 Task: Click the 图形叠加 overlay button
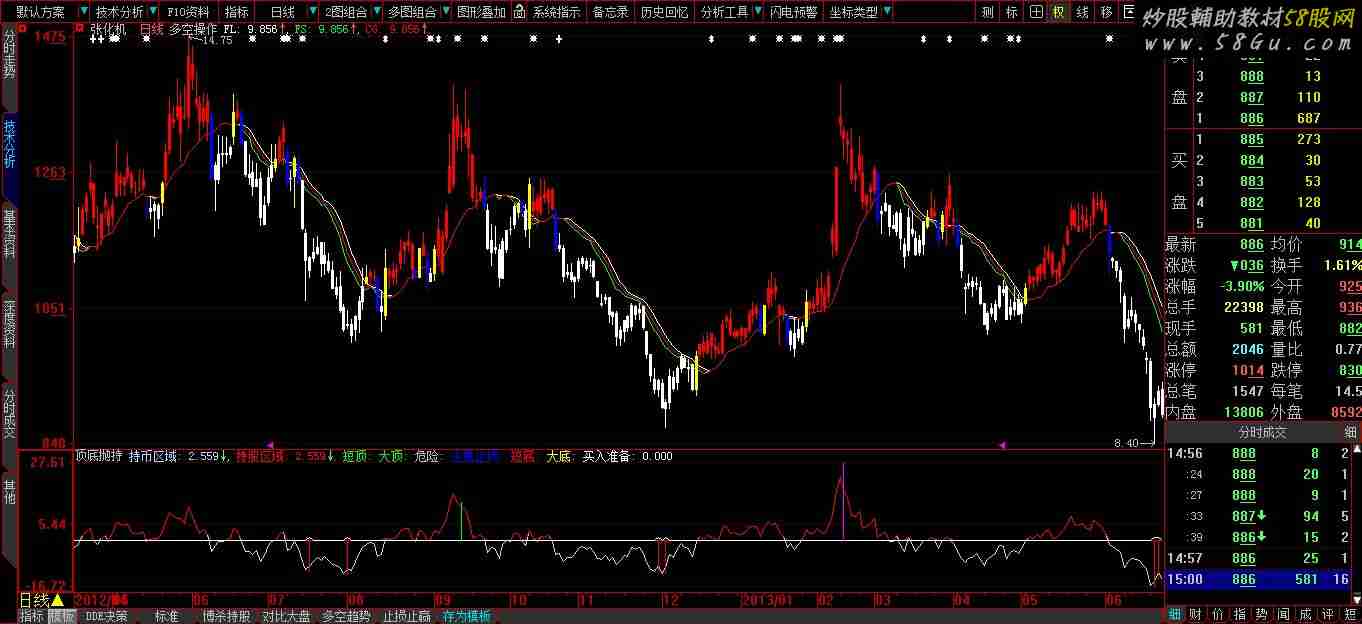point(479,12)
